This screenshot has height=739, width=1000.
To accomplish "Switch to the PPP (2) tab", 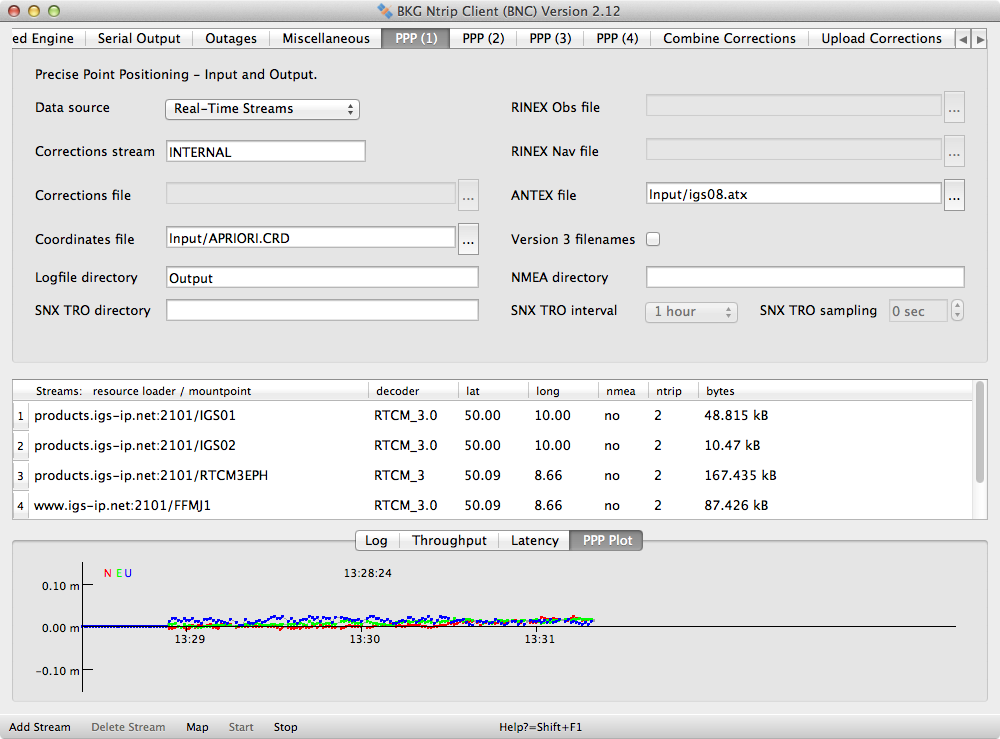I will [483, 38].
